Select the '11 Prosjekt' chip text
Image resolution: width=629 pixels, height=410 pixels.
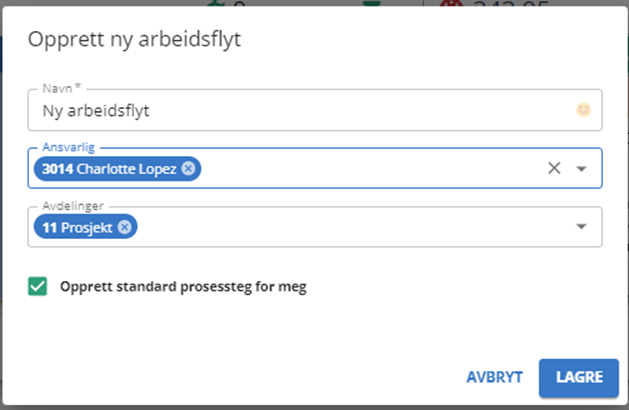[x=77, y=227]
